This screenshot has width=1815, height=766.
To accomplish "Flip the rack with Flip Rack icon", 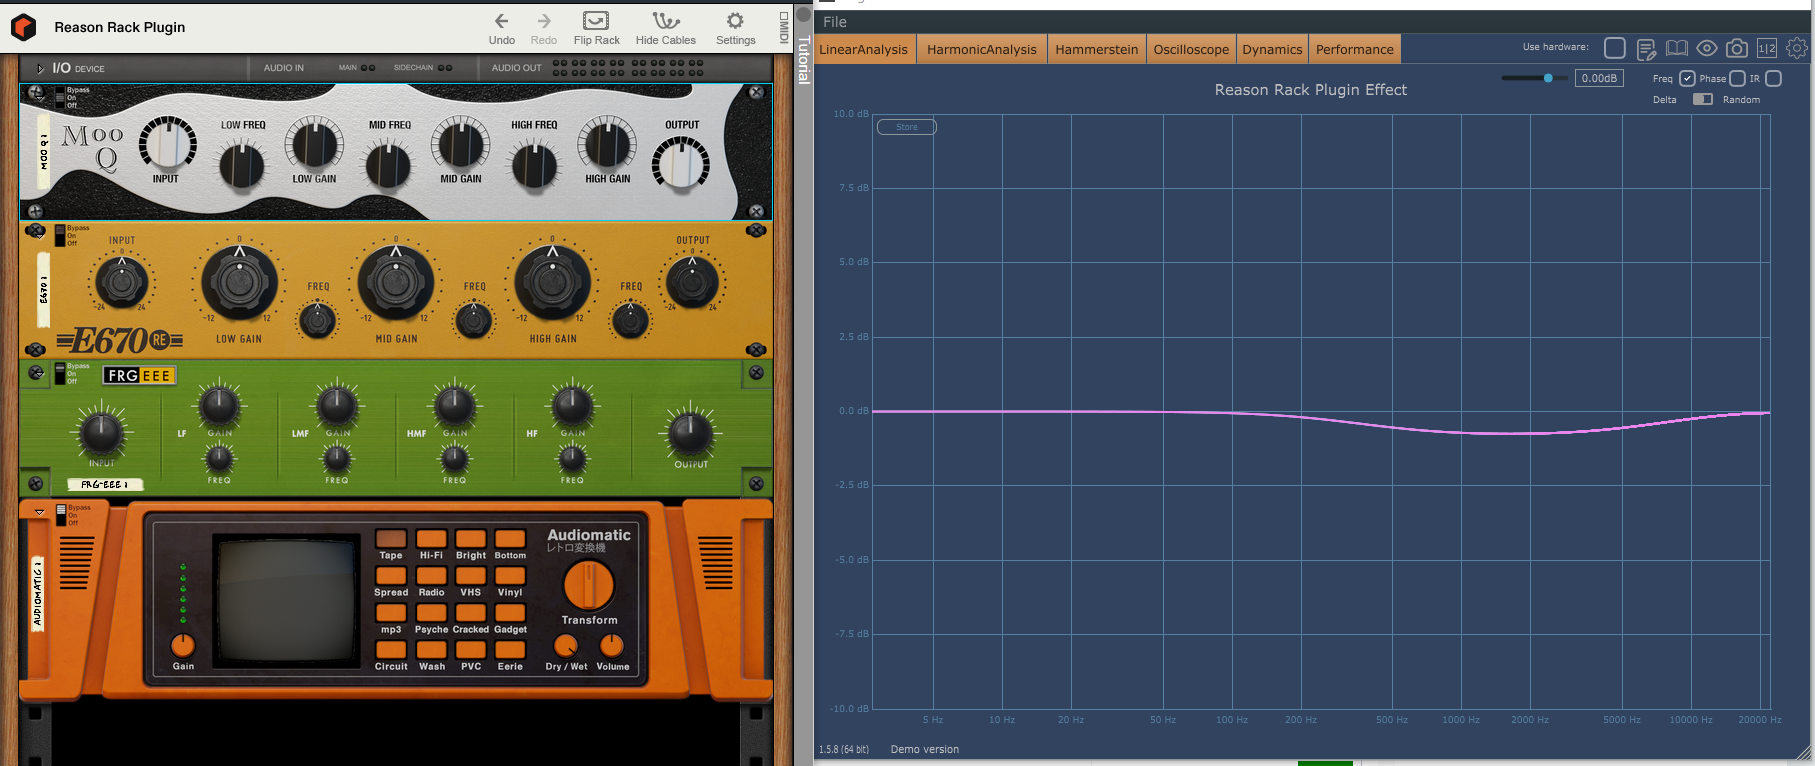I will click(x=596, y=20).
